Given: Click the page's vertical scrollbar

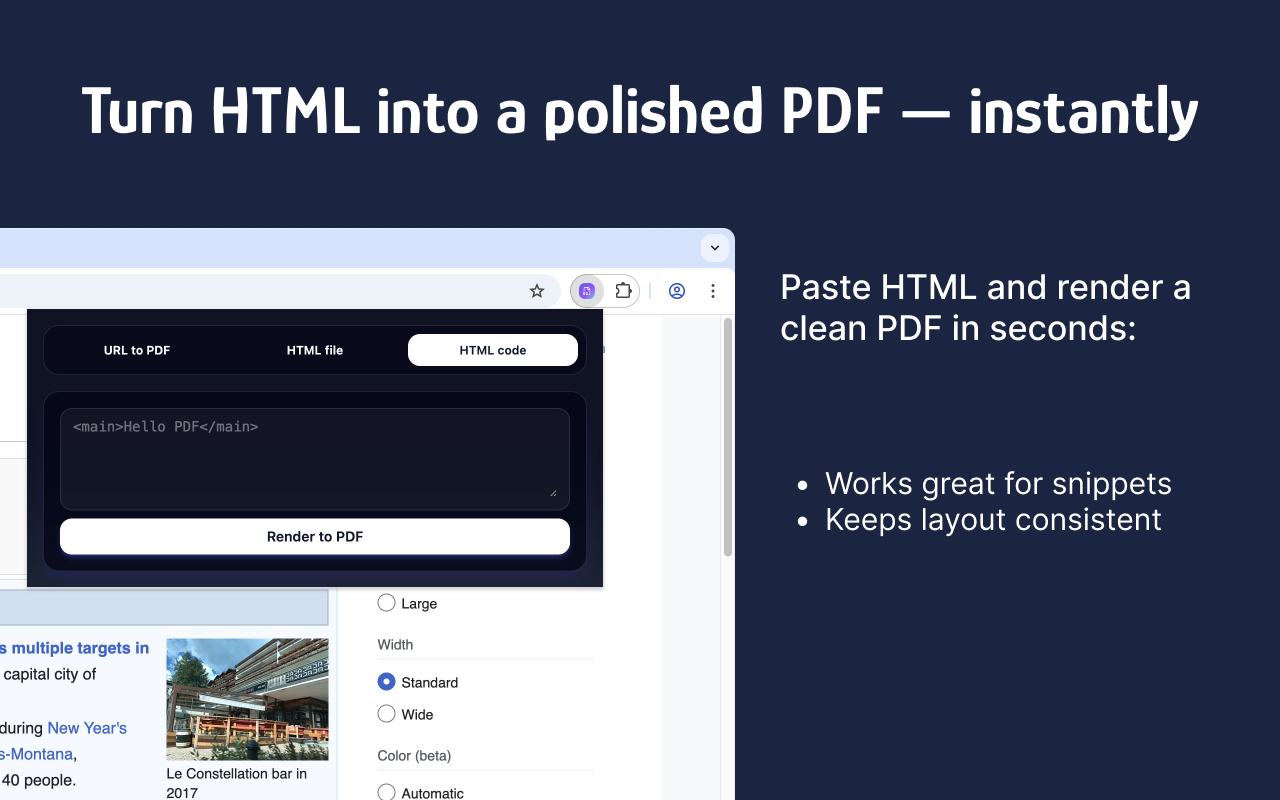Looking at the screenshot, I should [x=728, y=437].
